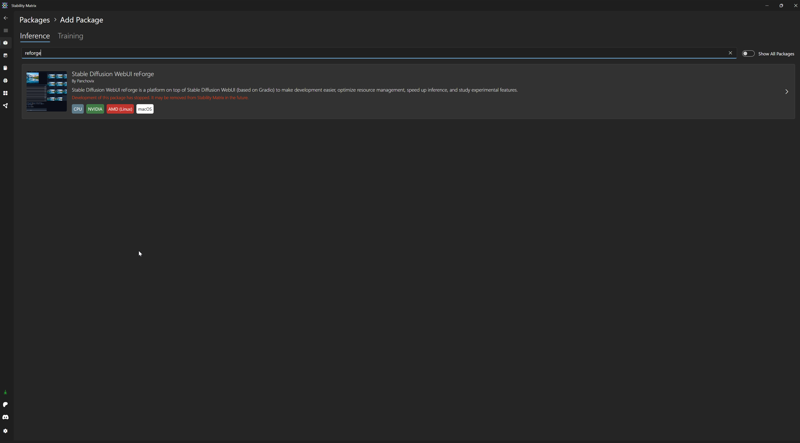The height and width of the screenshot is (443, 800).
Task: Switch to the Training tab
Action: (x=70, y=36)
